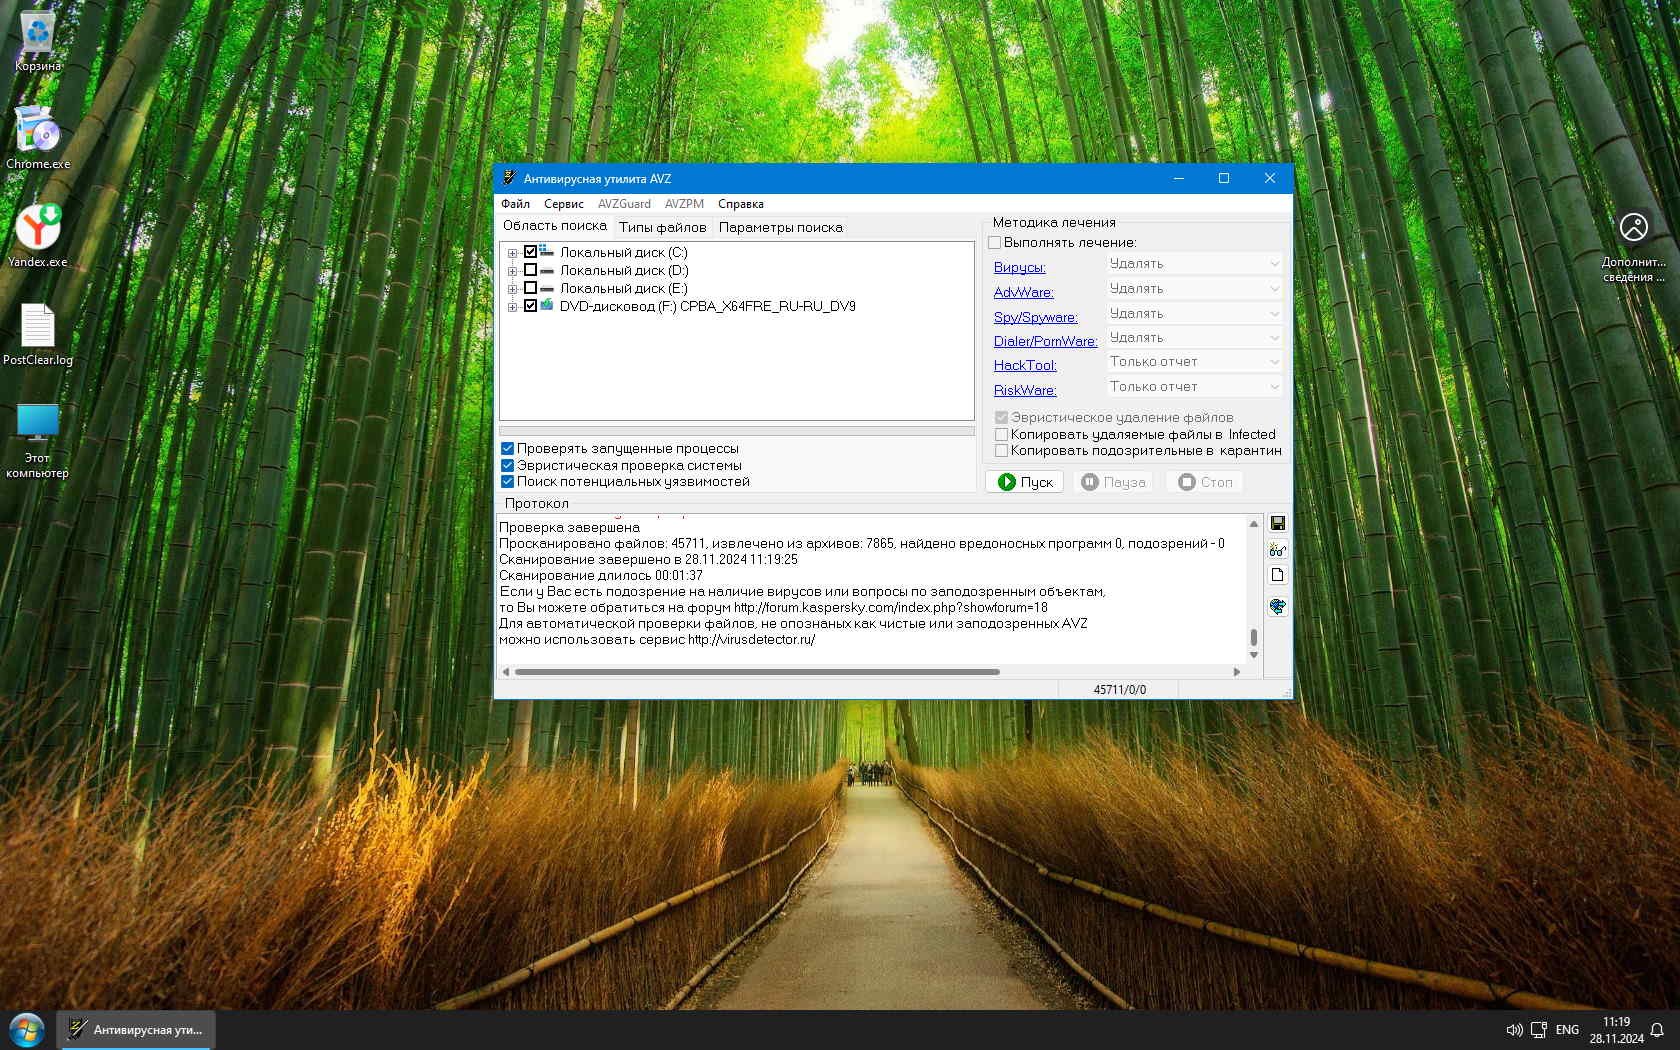Select the Chrome.exe desktop icon
This screenshot has width=1680, height=1050.
[x=38, y=137]
